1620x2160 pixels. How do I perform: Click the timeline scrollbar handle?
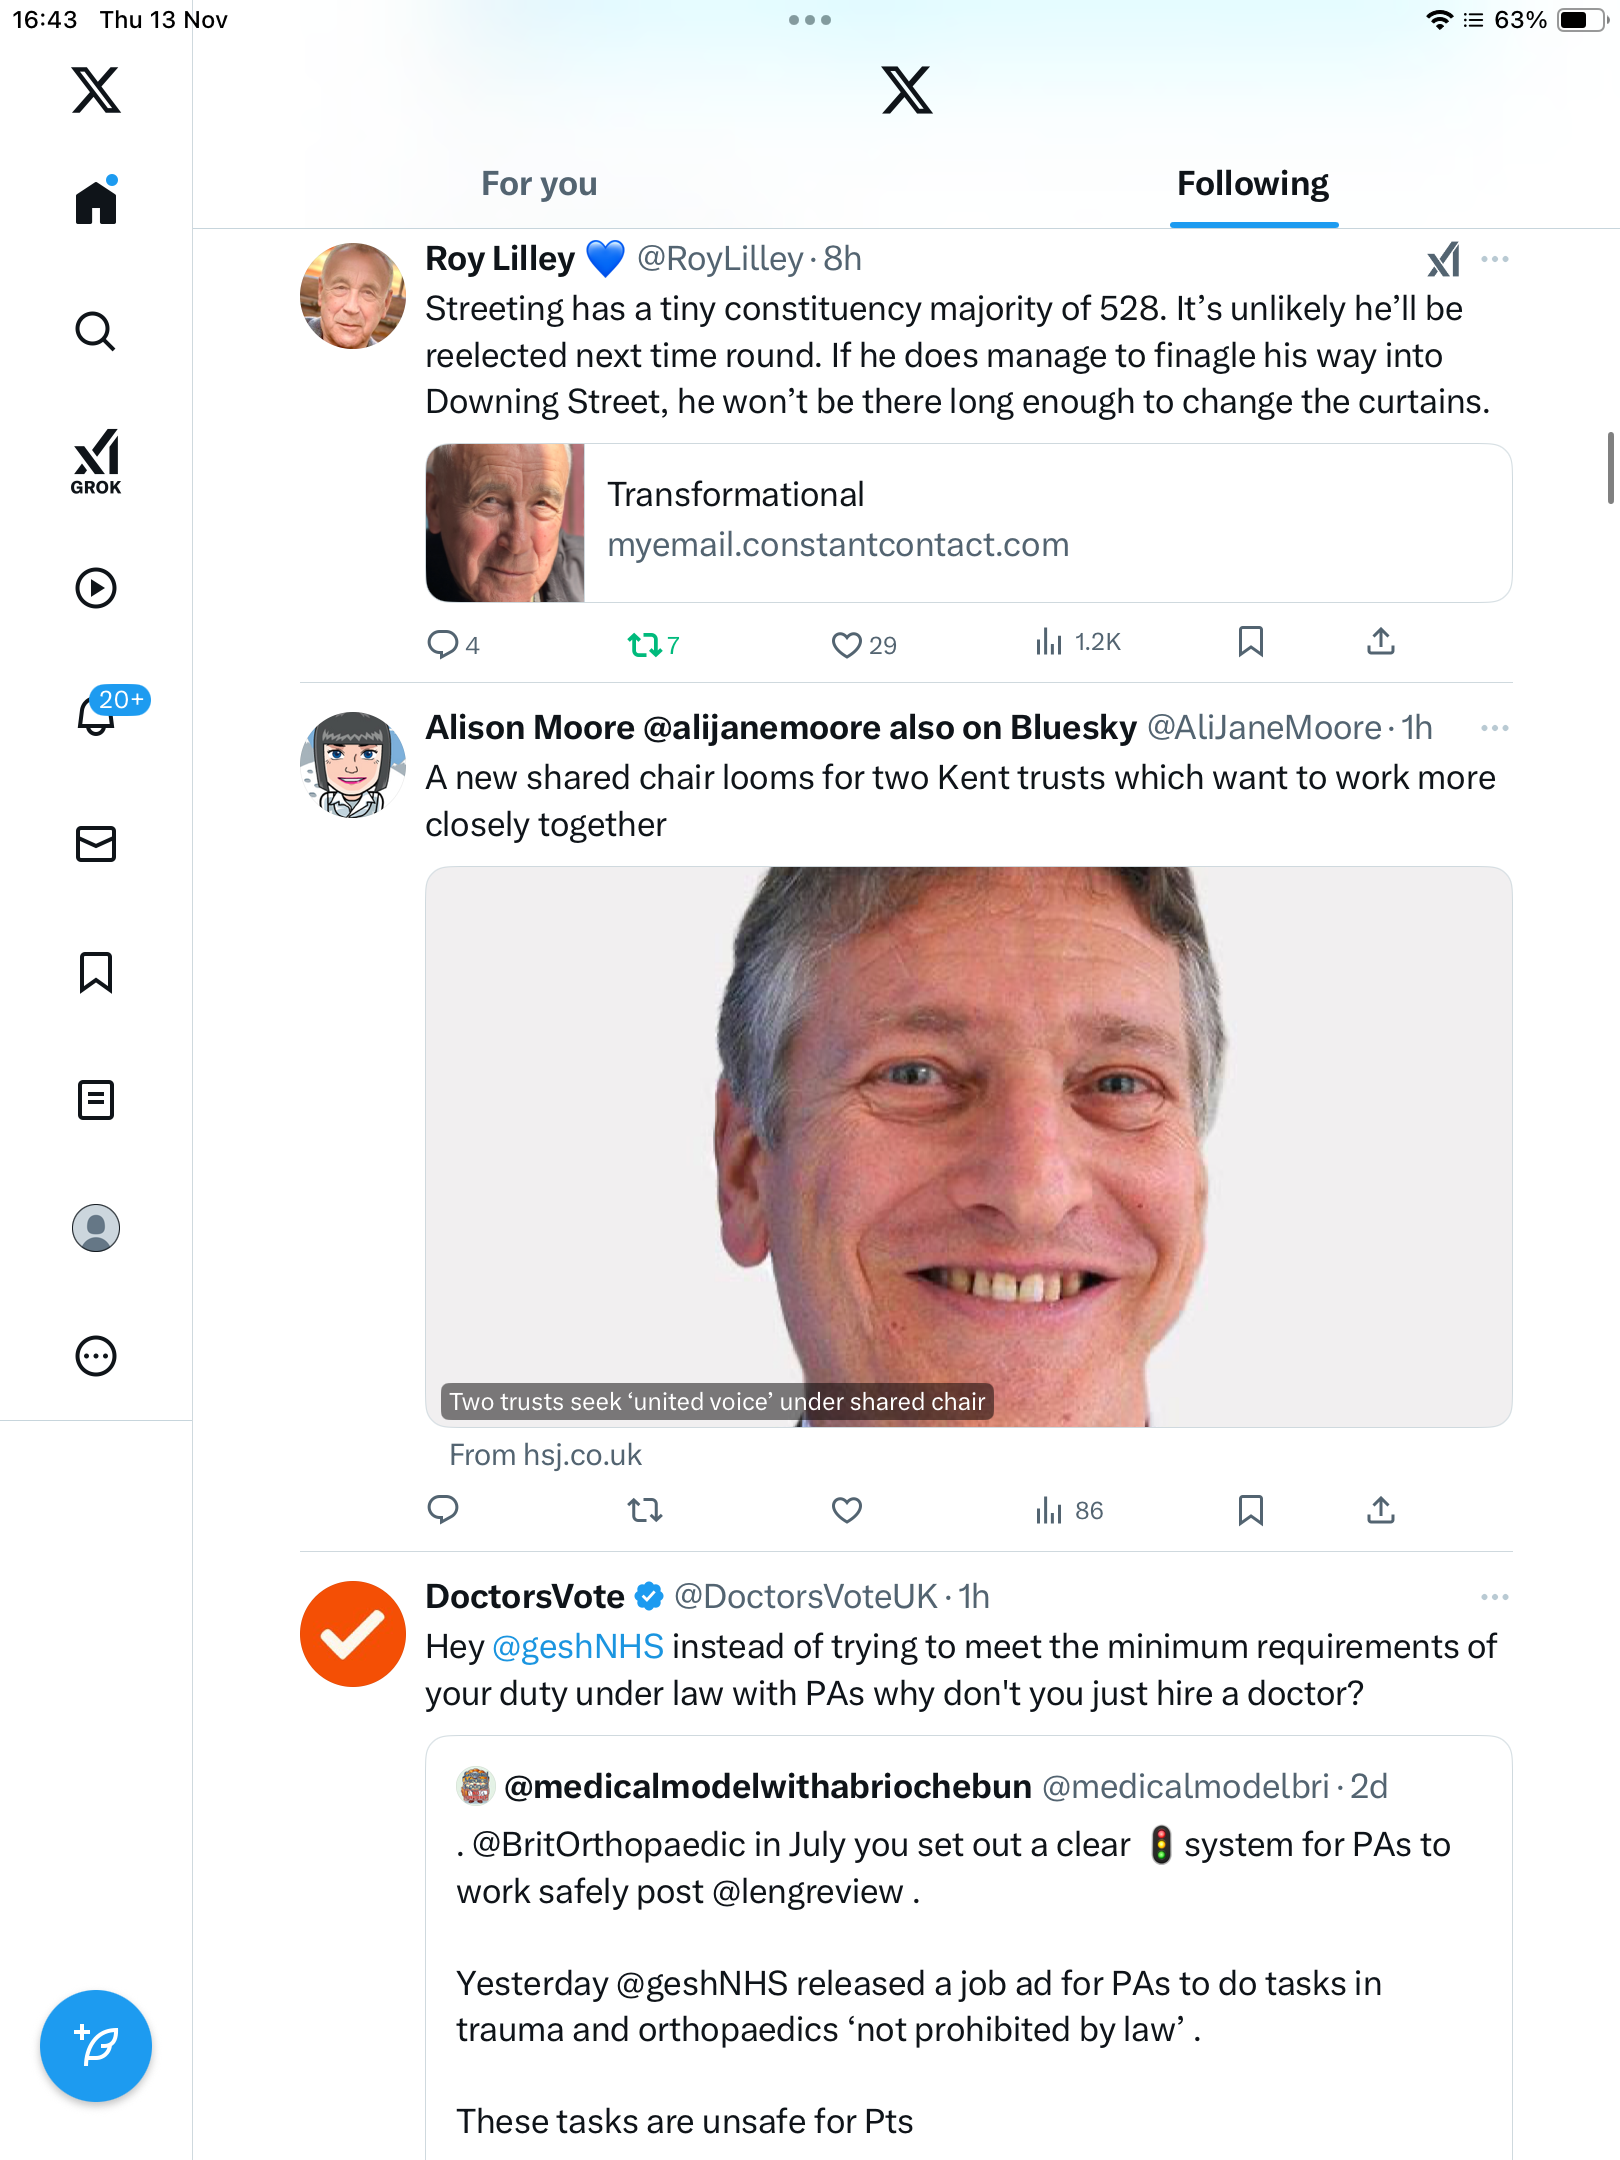pyautogui.click(x=1610, y=468)
